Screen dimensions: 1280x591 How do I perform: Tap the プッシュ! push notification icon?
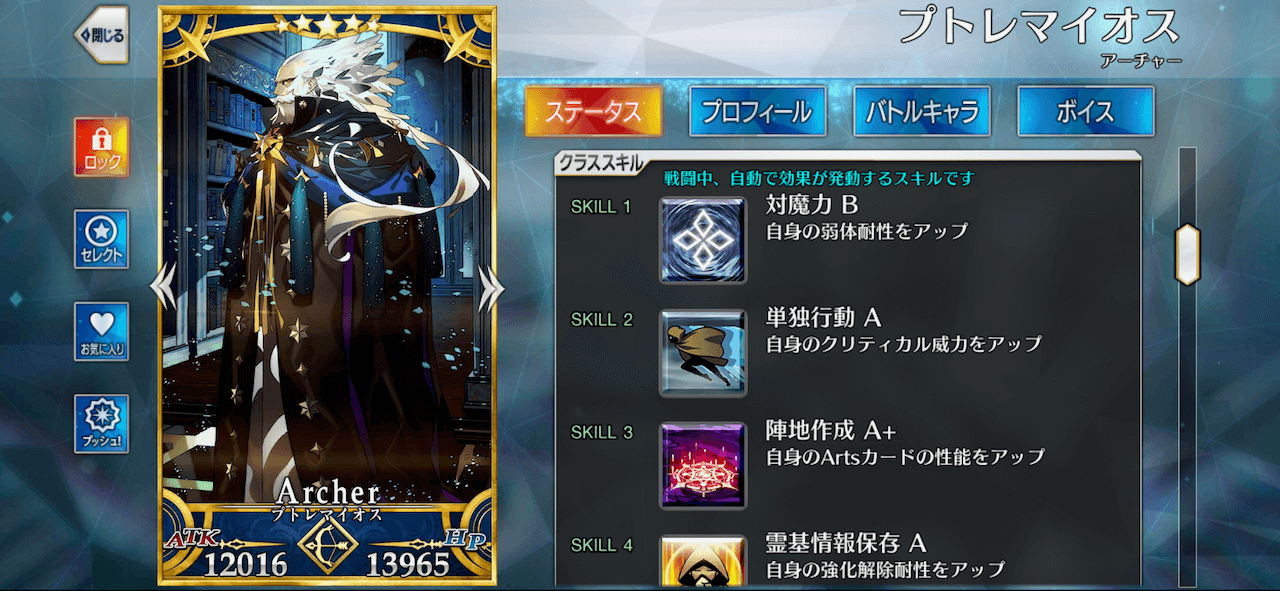[101, 423]
